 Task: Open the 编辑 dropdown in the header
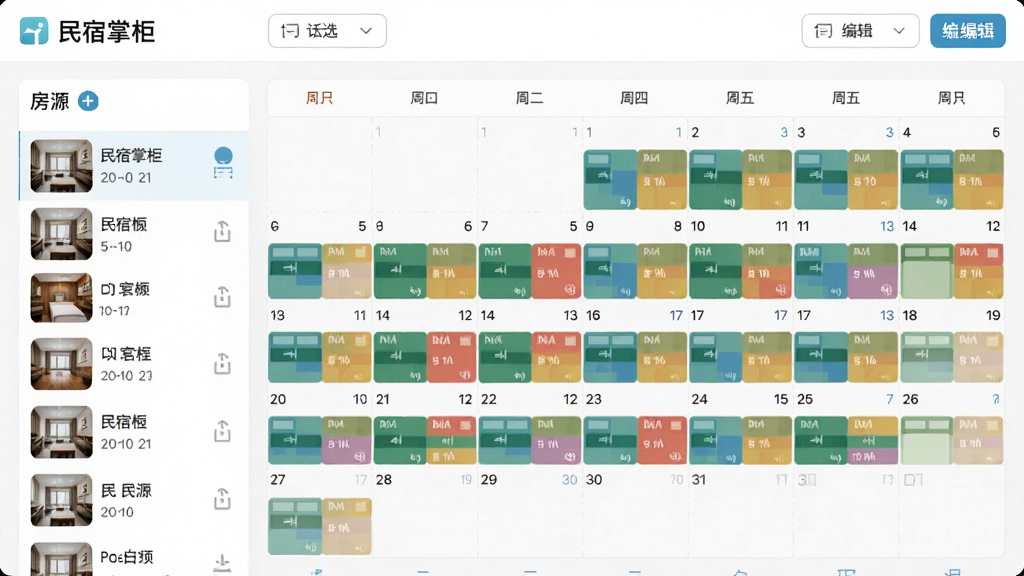click(860, 31)
